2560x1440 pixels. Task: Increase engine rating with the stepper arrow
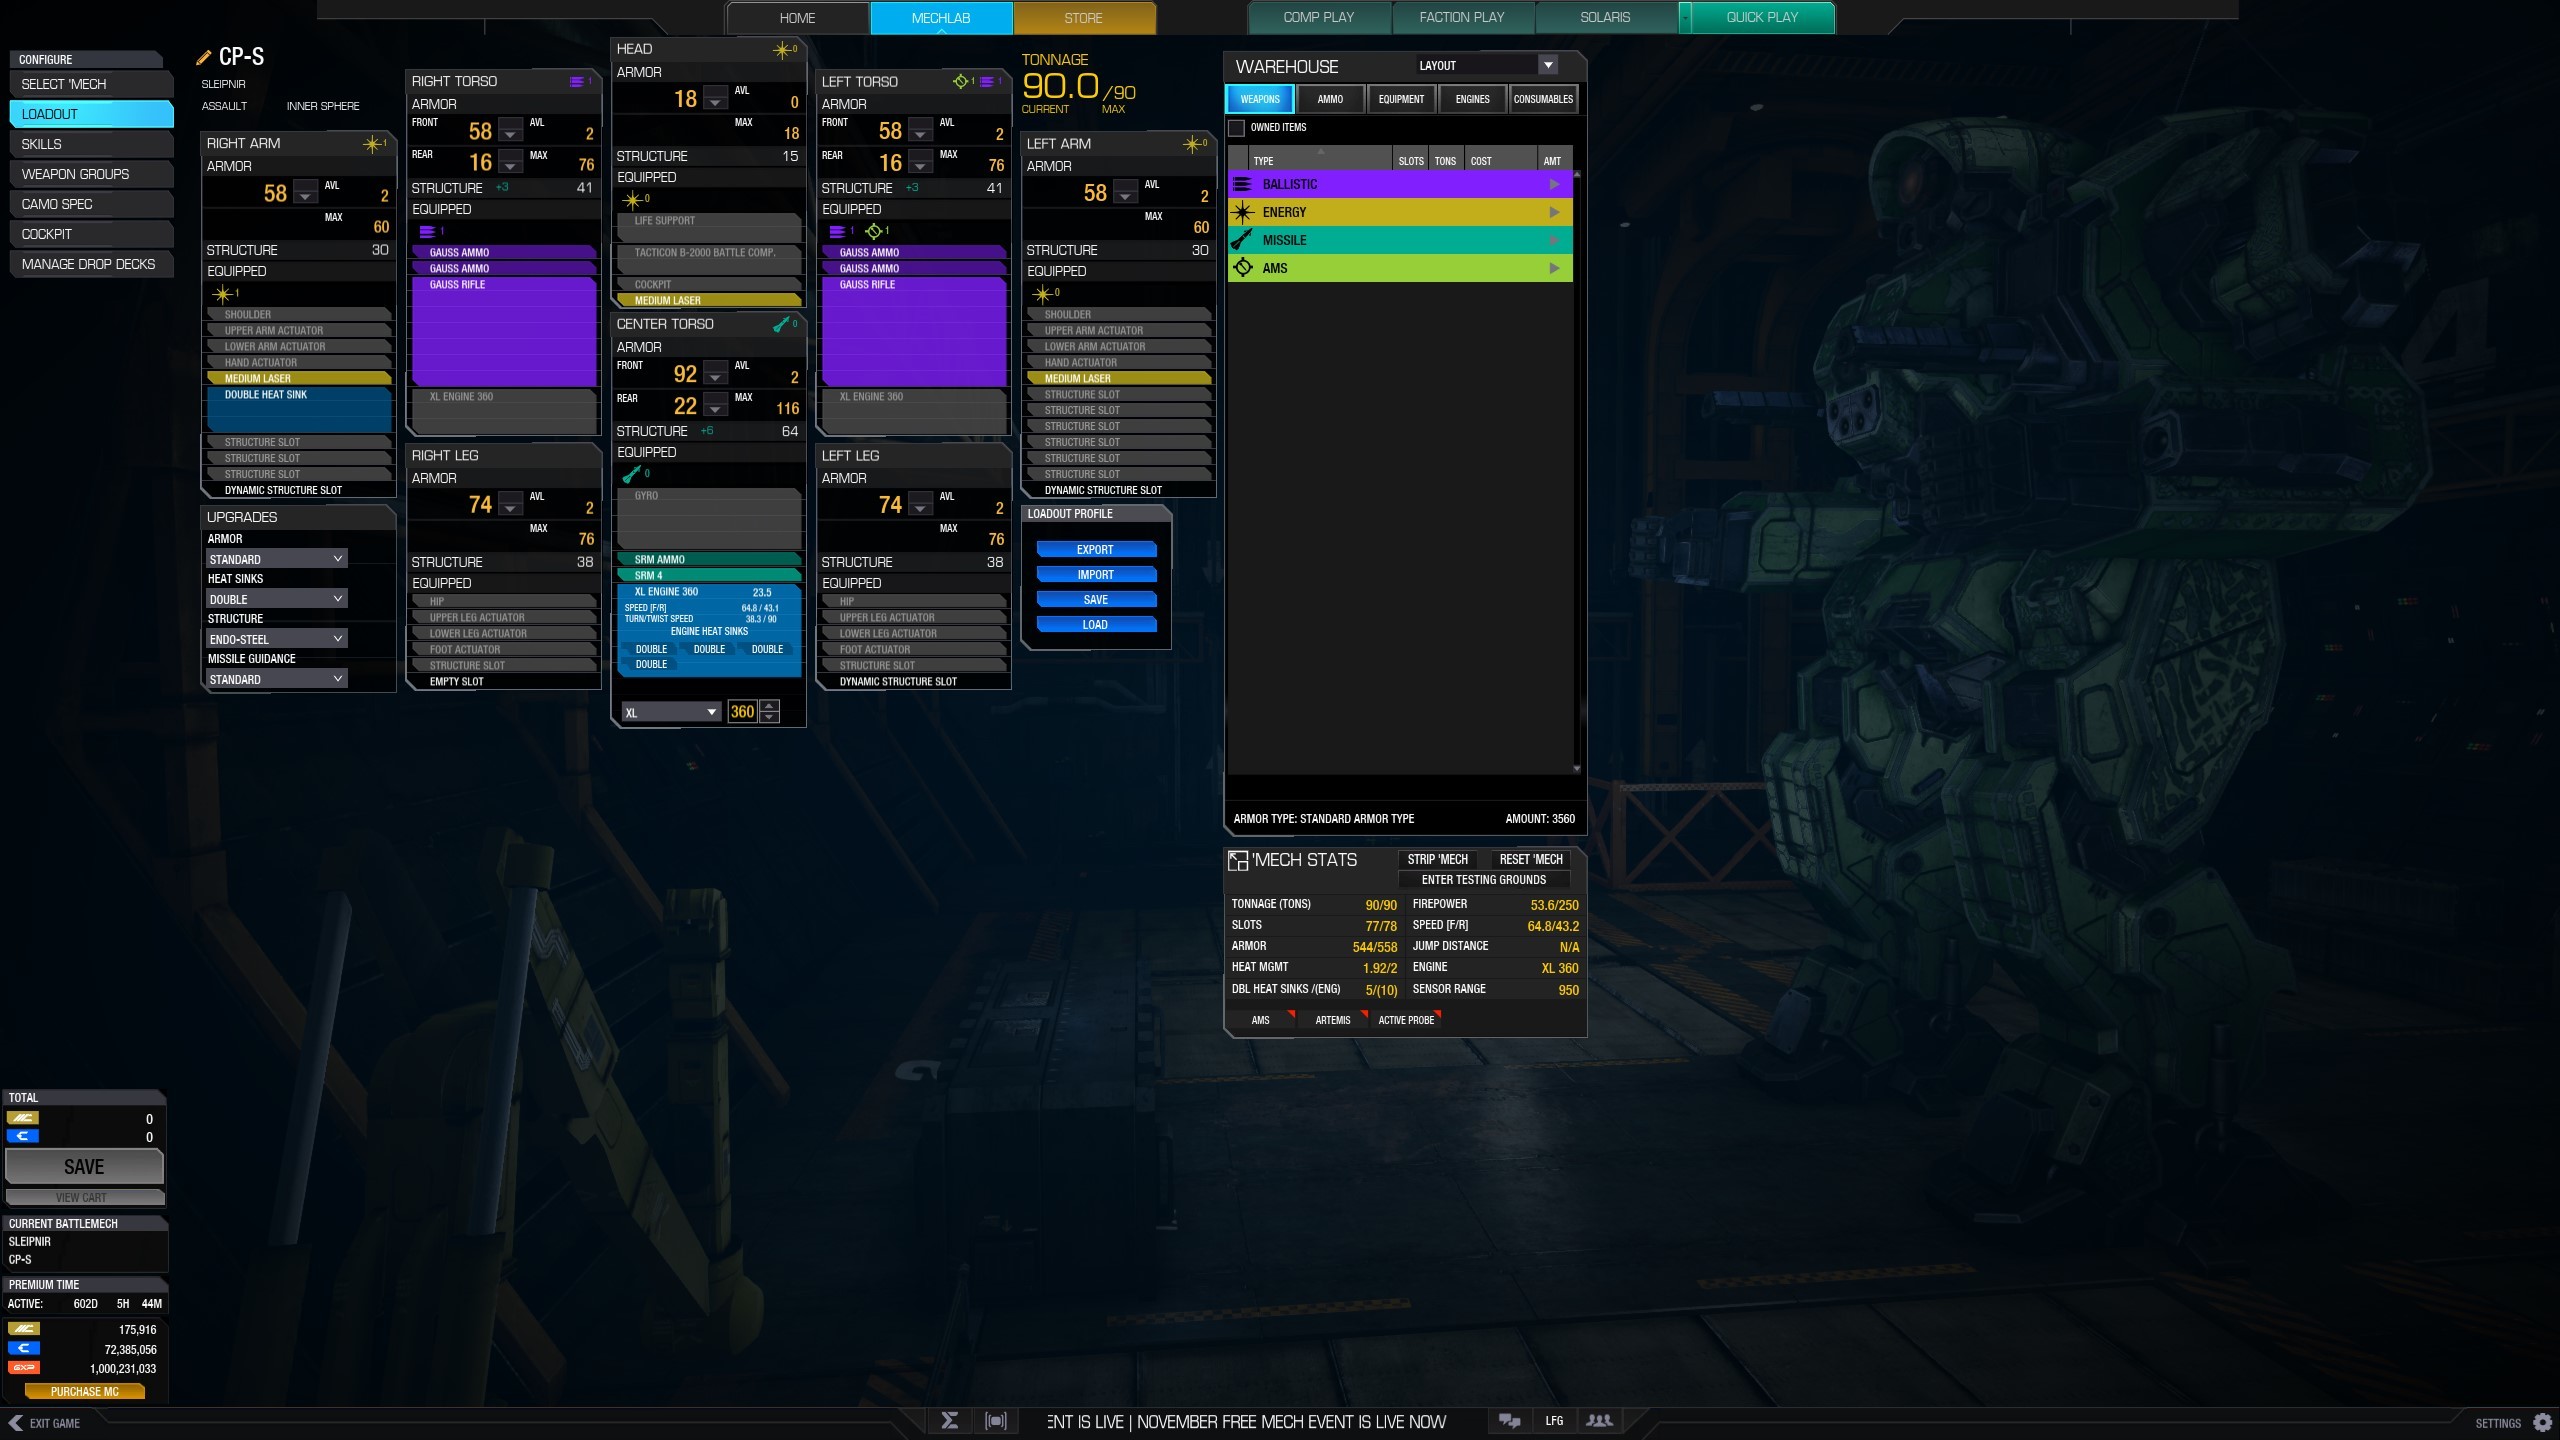(x=769, y=706)
